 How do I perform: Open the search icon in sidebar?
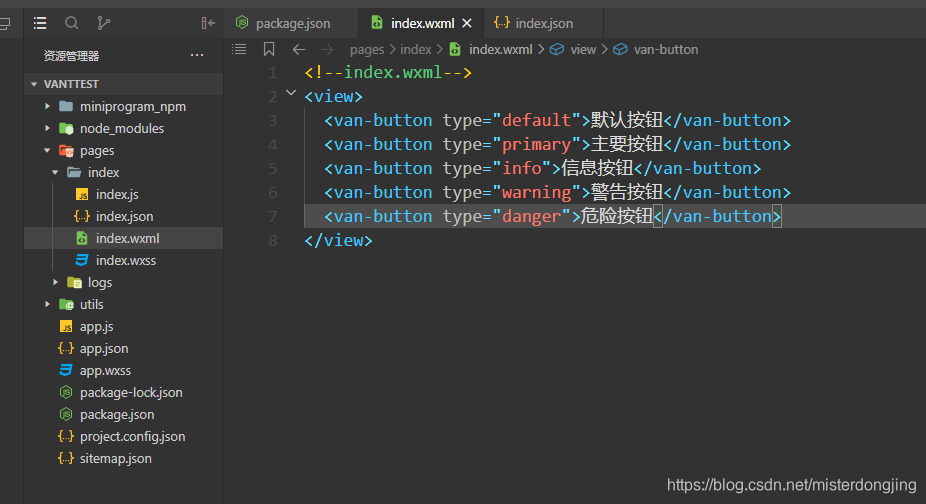(71, 23)
